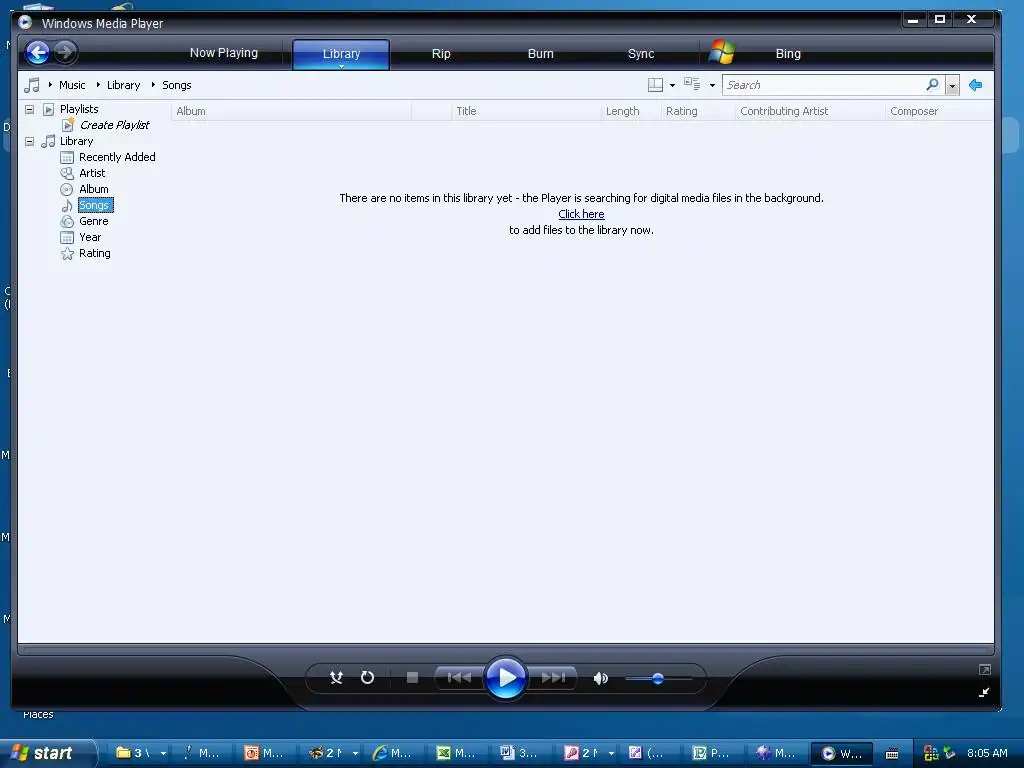Click the Windows logo beside Bing
This screenshot has width=1024, height=768.
coord(722,52)
